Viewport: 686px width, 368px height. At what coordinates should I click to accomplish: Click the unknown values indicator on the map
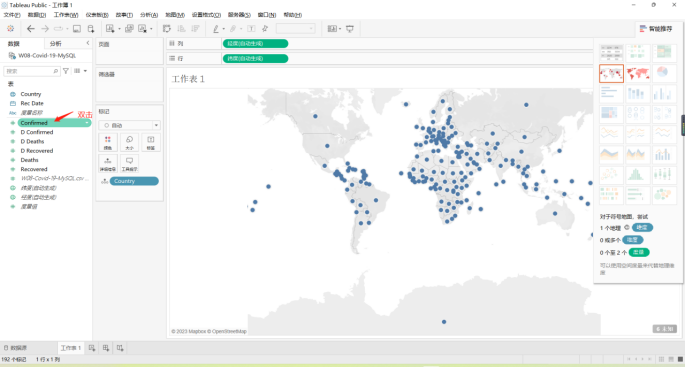pos(665,329)
